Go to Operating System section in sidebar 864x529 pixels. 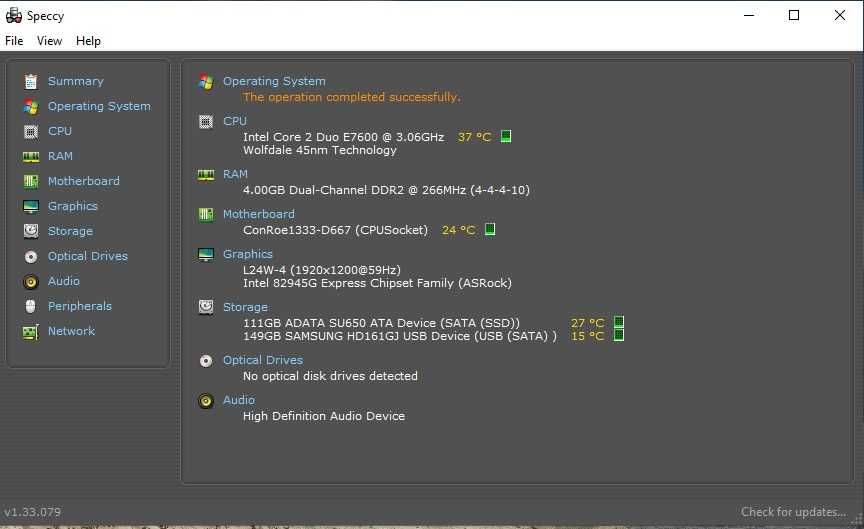point(99,106)
